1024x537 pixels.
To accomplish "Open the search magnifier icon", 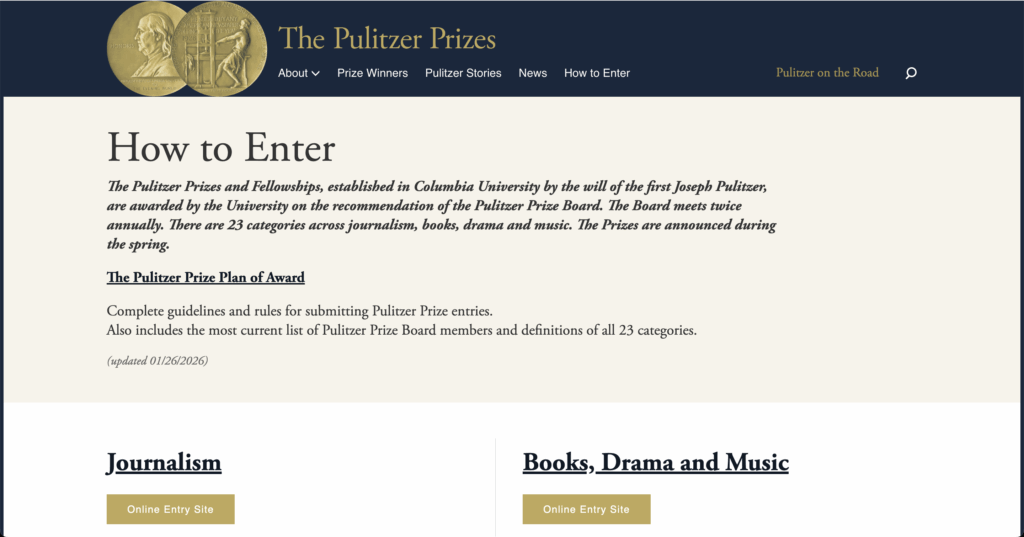I will (x=910, y=73).
